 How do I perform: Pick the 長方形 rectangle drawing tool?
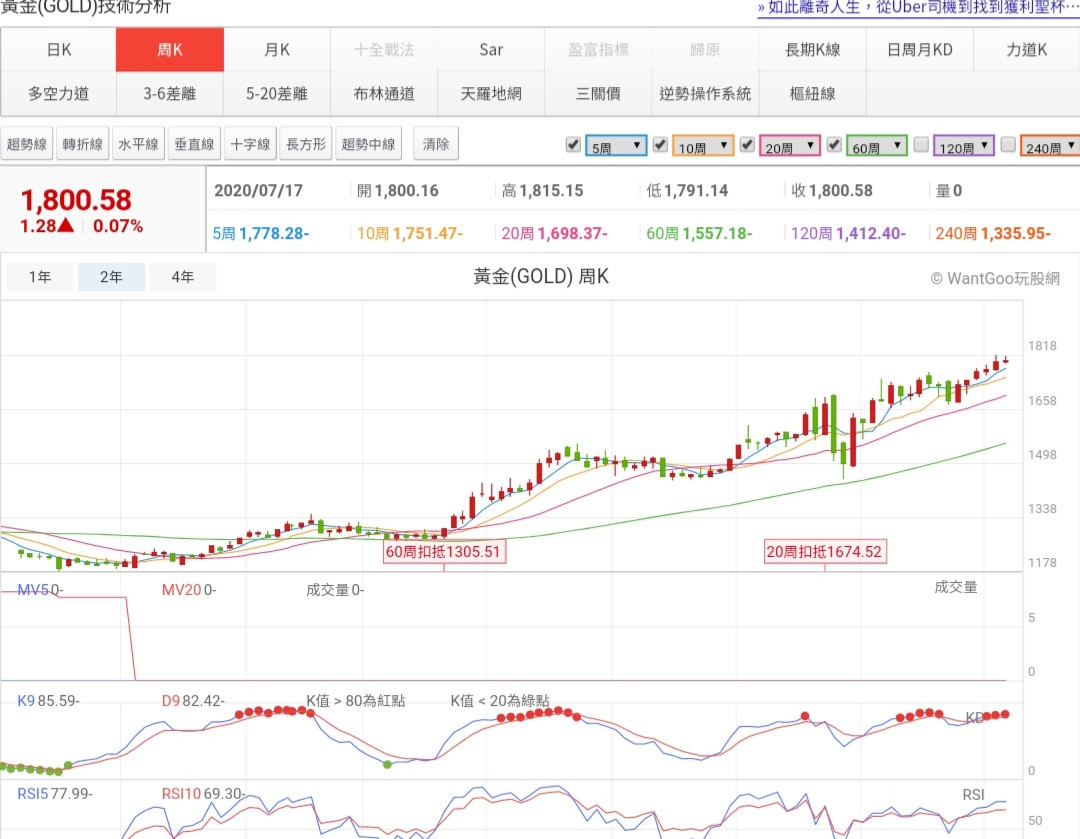pos(306,144)
